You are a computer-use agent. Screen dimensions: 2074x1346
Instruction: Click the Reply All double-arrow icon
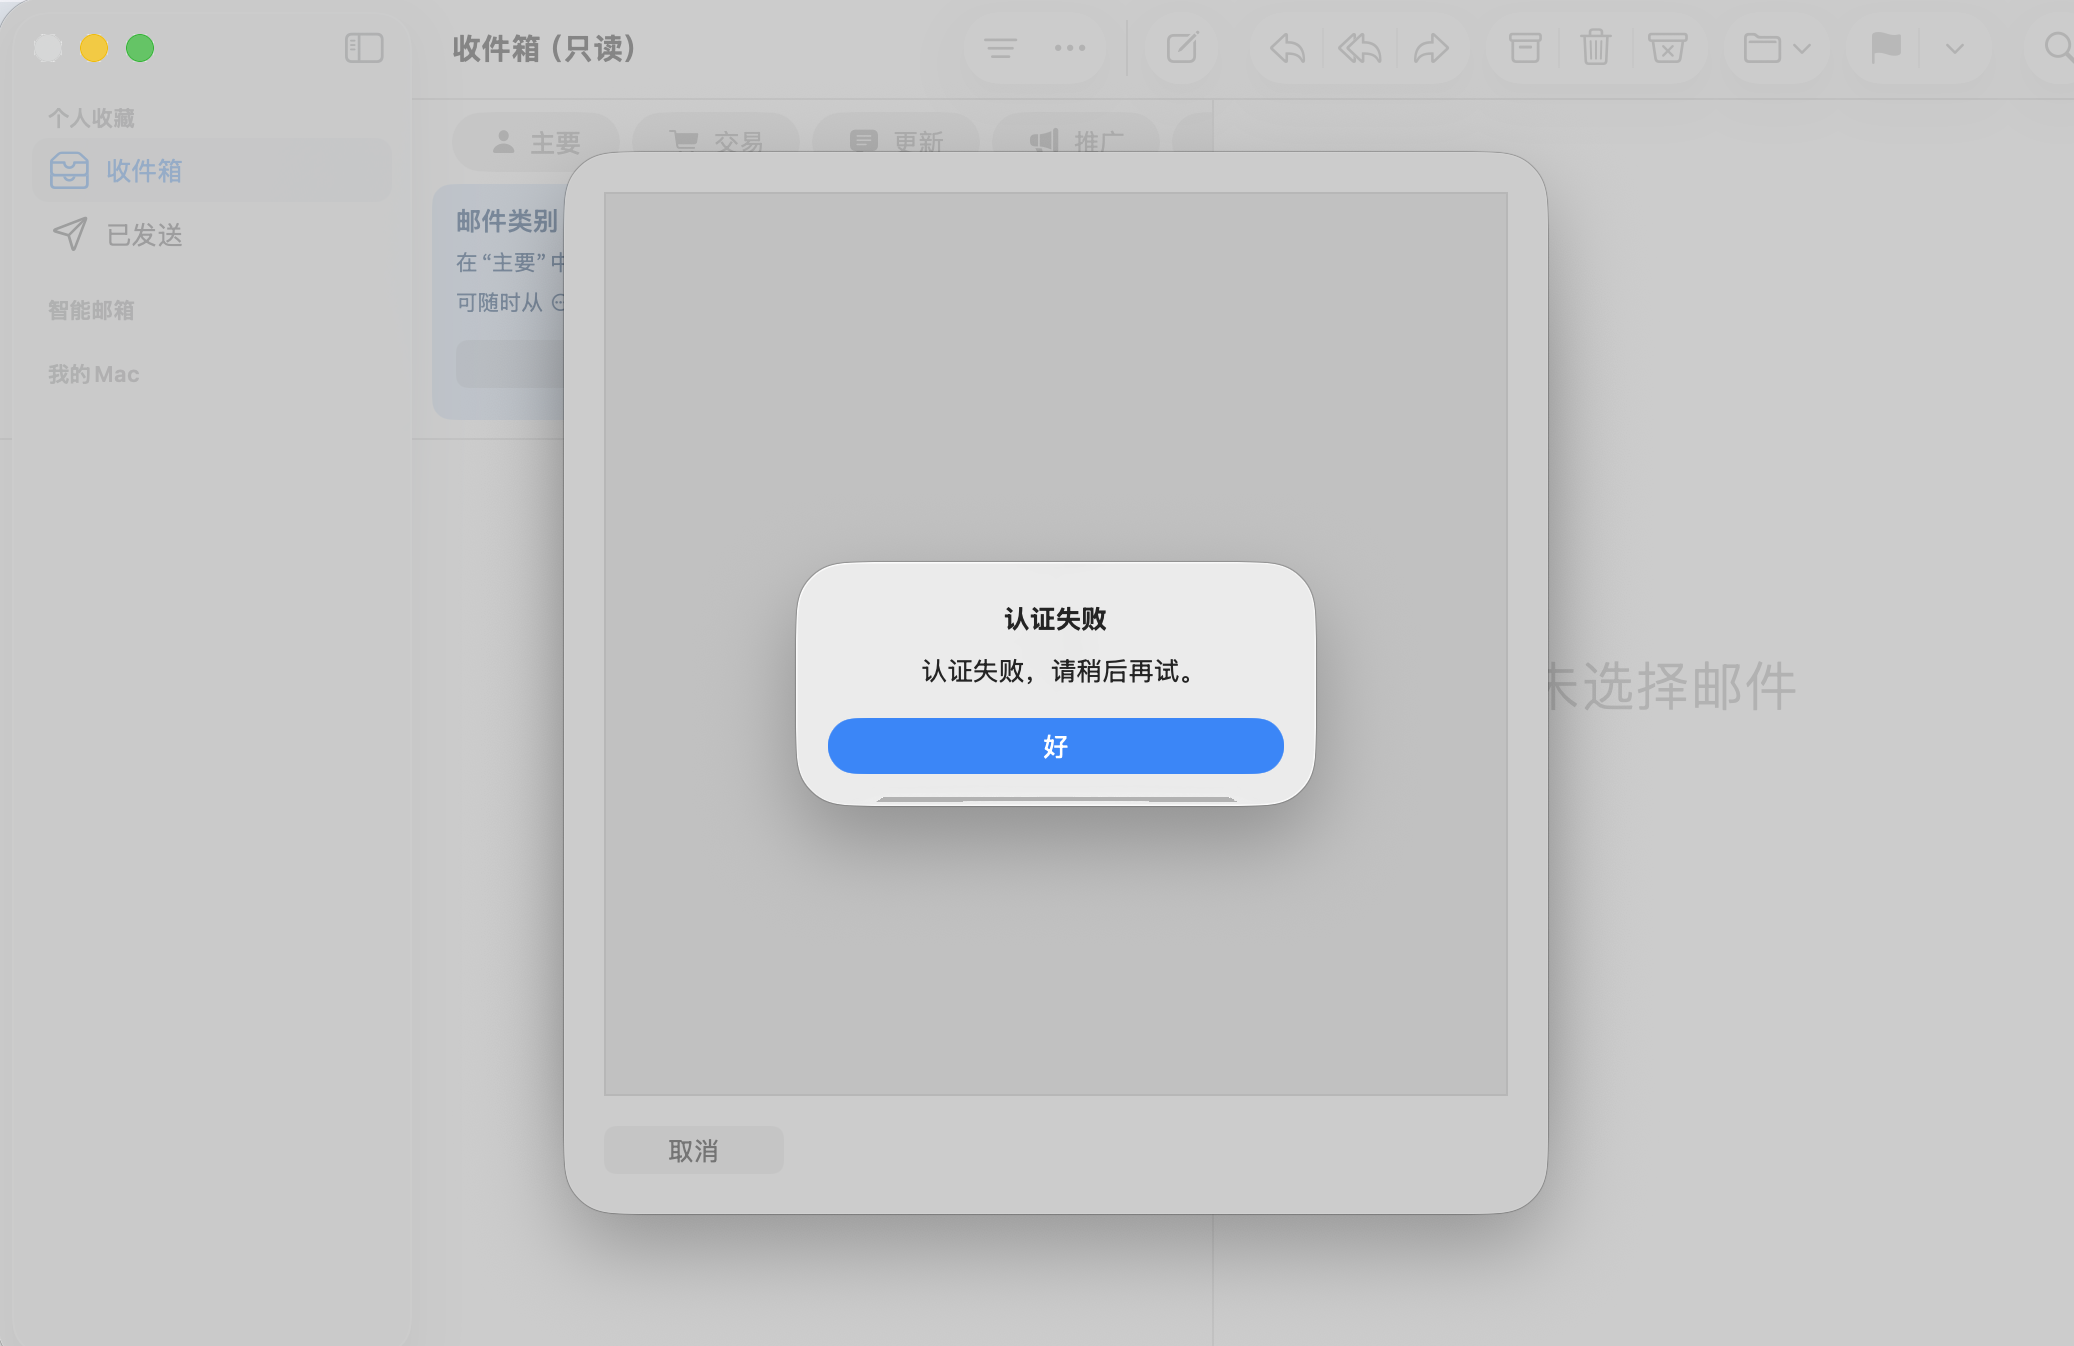pyautogui.click(x=1360, y=47)
